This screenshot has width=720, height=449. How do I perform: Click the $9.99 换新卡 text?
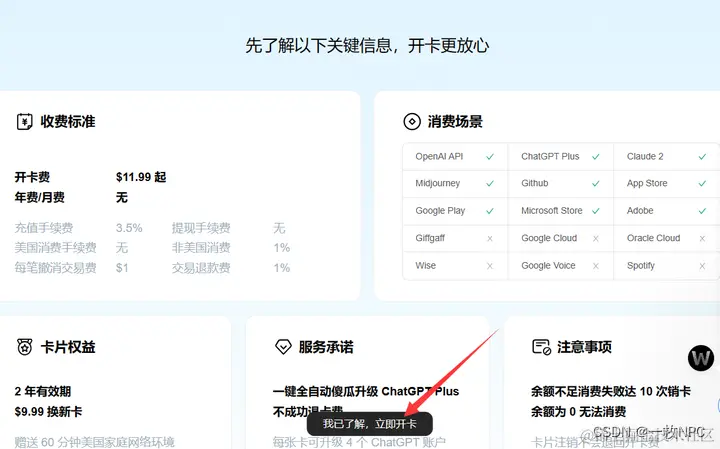point(48,412)
